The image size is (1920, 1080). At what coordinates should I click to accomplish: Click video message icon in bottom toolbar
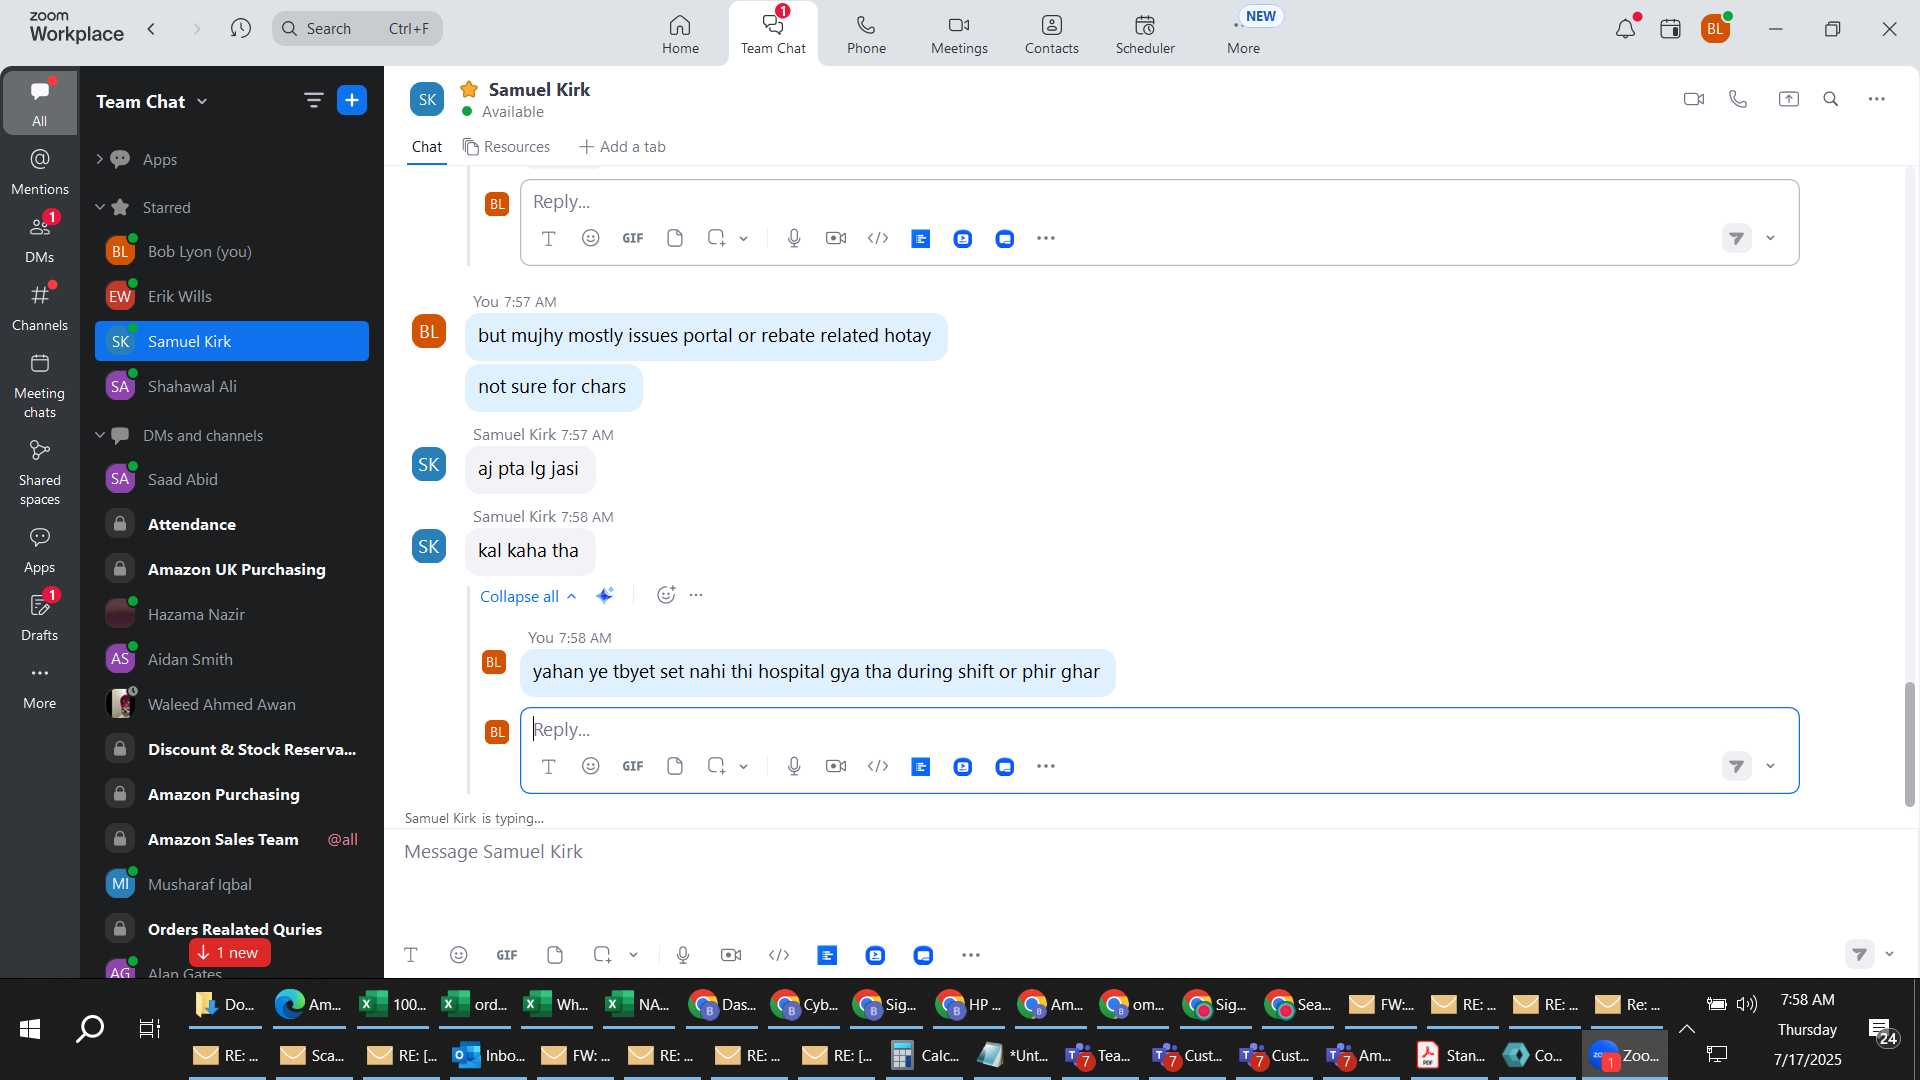731,955
